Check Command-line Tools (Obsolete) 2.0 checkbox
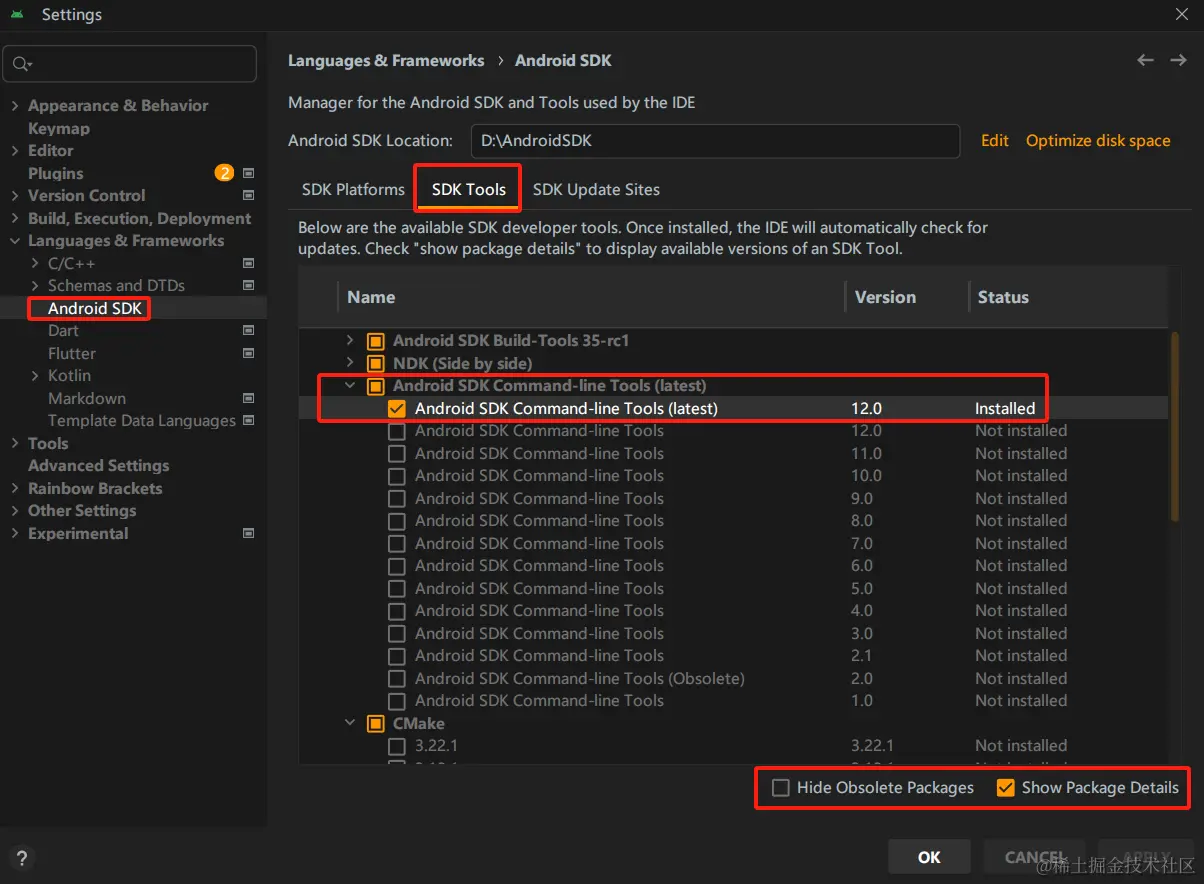This screenshot has width=1204, height=884. [397, 678]
